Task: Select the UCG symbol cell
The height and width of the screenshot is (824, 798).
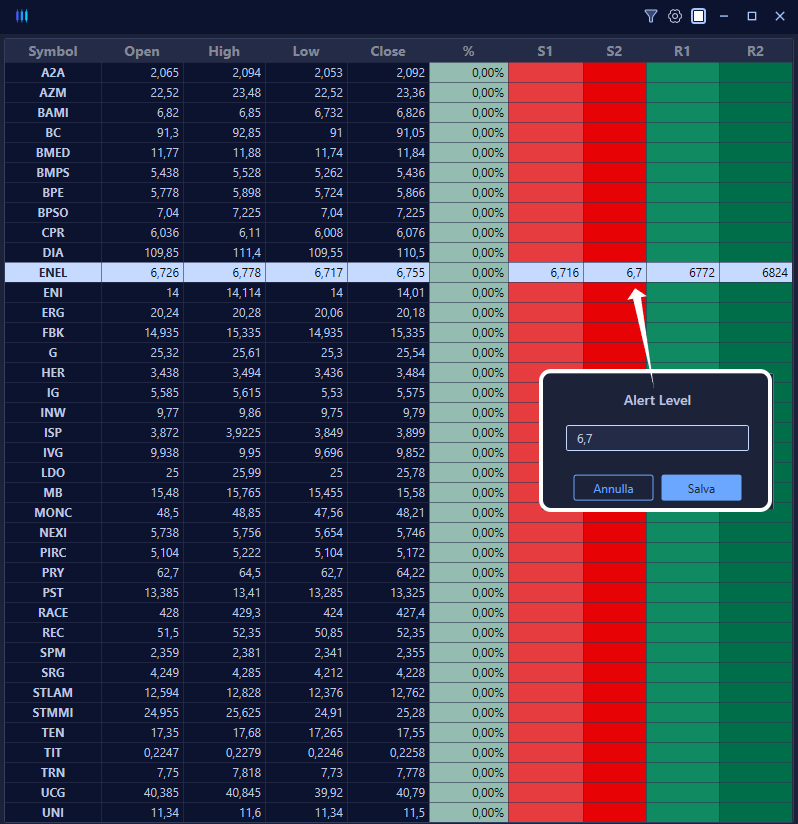Action: click(x=53, y=792)
